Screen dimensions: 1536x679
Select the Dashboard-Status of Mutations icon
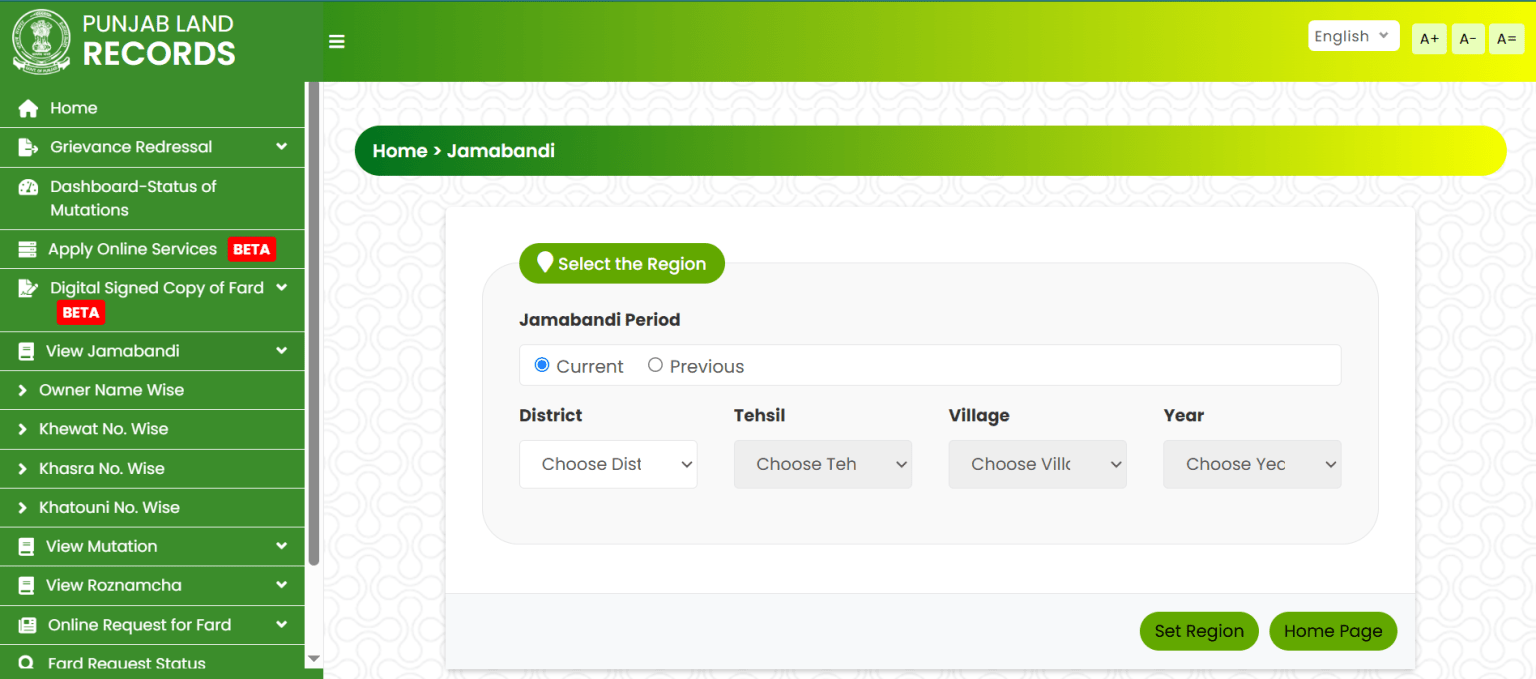28,187
